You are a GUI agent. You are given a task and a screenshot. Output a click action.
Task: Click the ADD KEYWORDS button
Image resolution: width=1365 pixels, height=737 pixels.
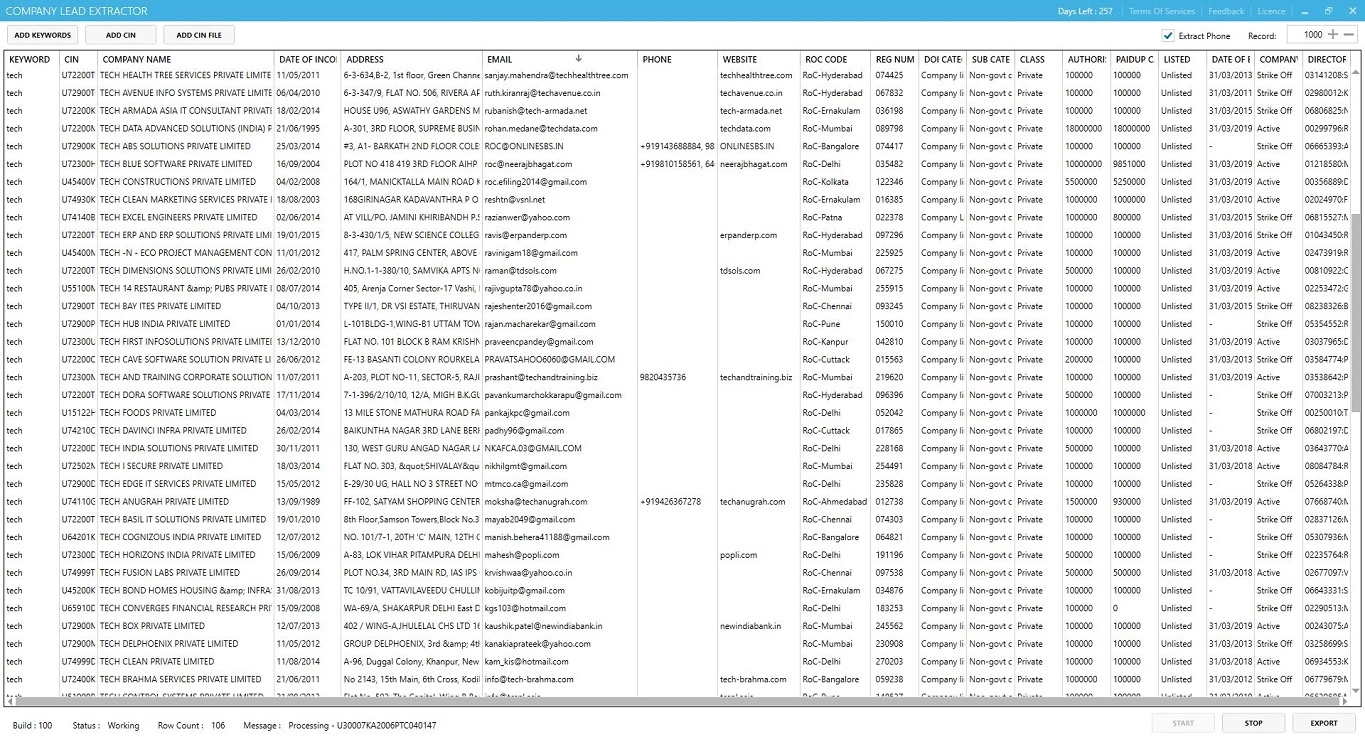(42, 35)
